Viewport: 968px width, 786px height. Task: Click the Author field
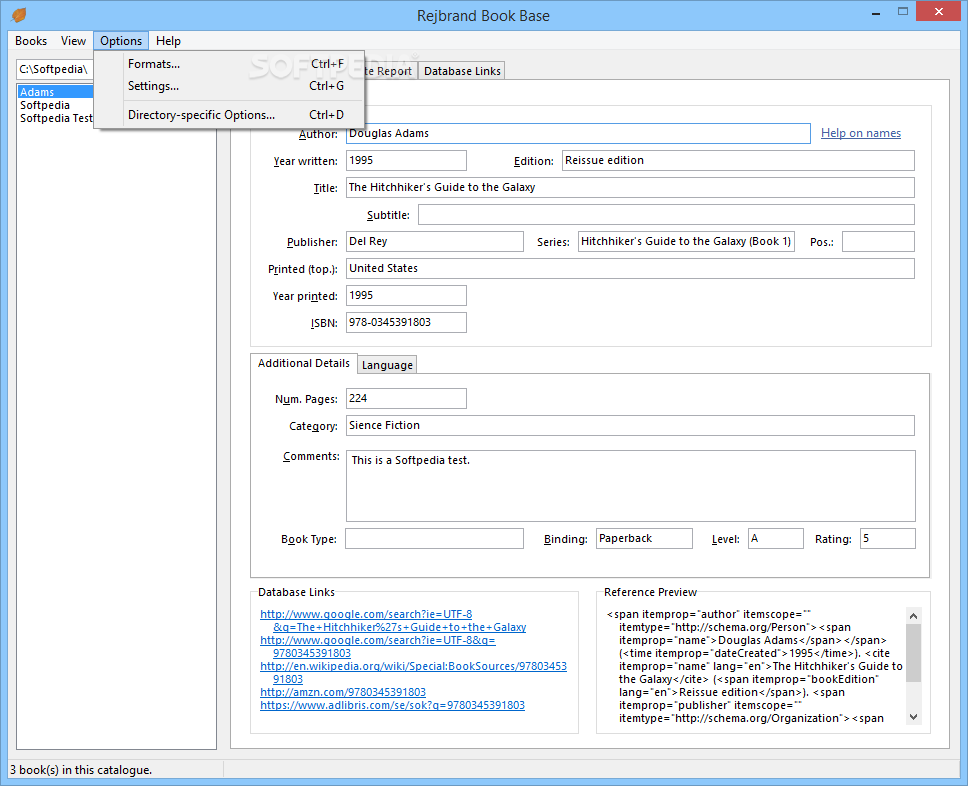click(x=578, y=133)
